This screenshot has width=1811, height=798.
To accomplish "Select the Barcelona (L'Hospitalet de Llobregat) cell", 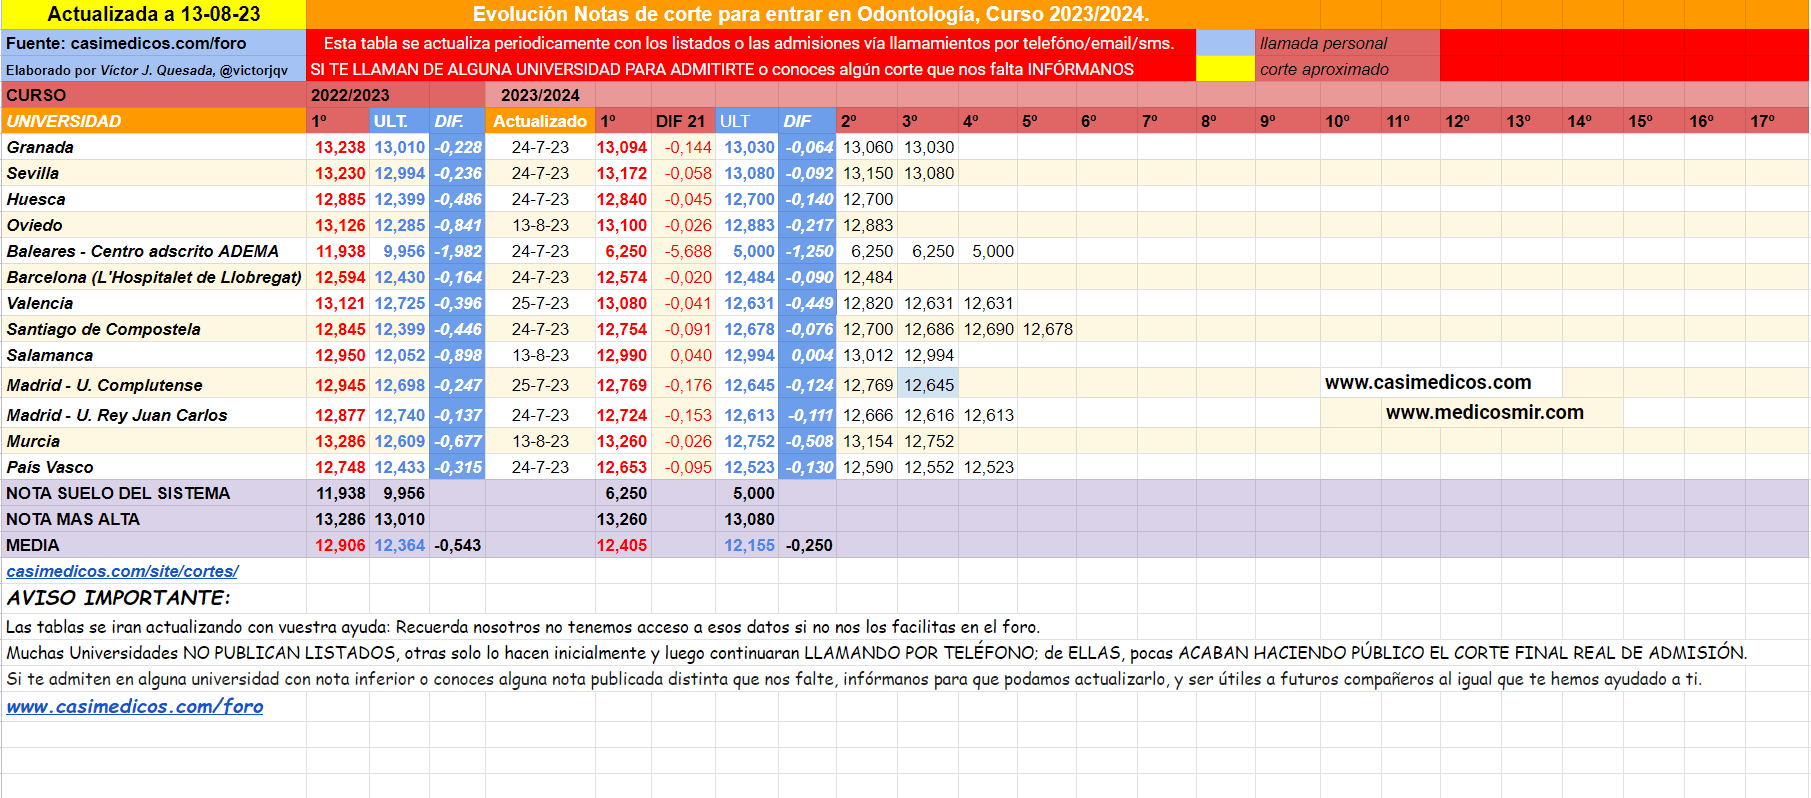I will click(x=154, y=277).
